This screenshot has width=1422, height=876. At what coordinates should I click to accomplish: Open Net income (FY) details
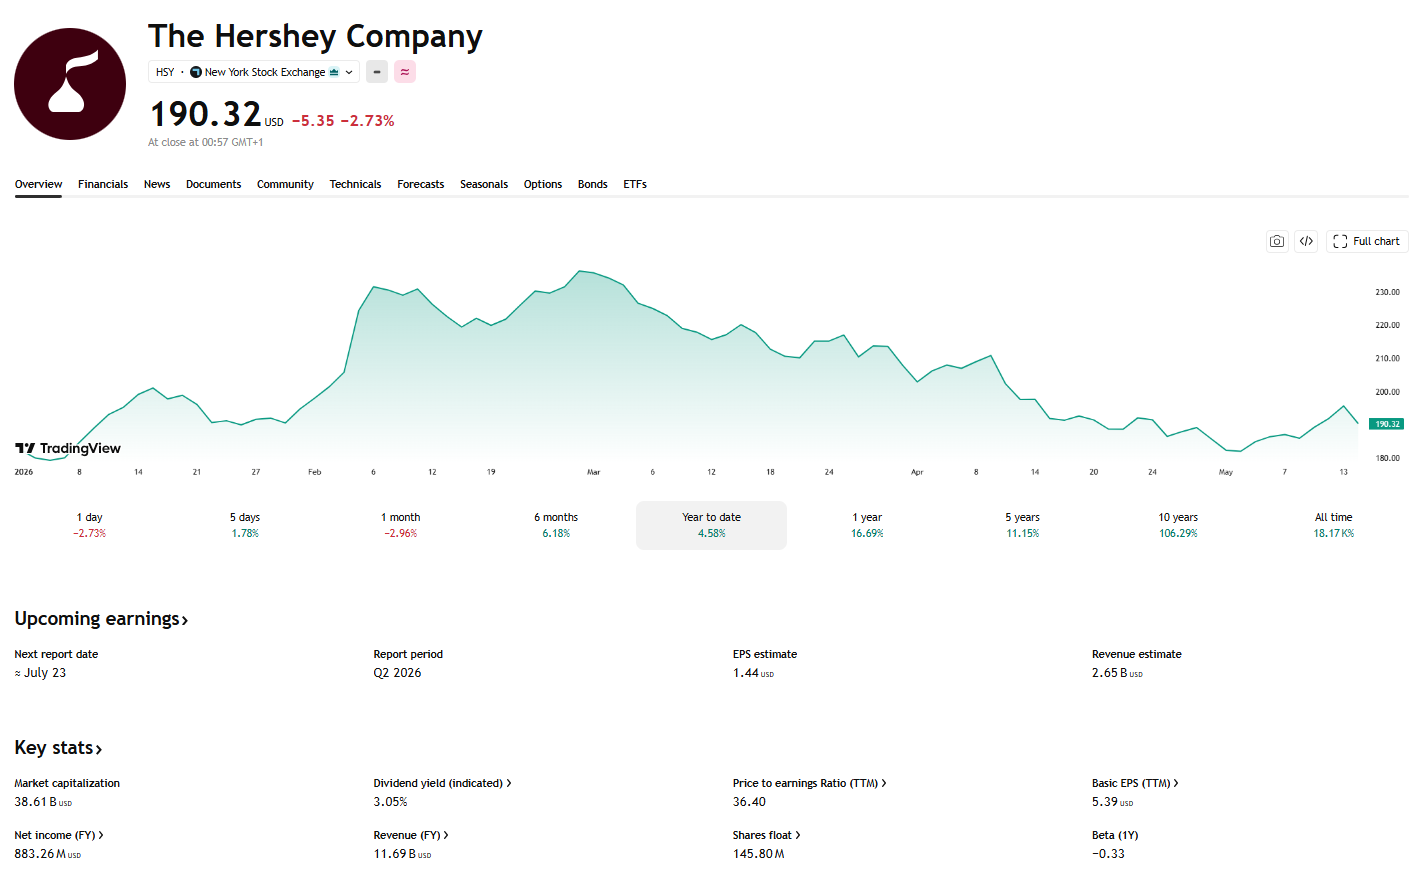[59, 835]
